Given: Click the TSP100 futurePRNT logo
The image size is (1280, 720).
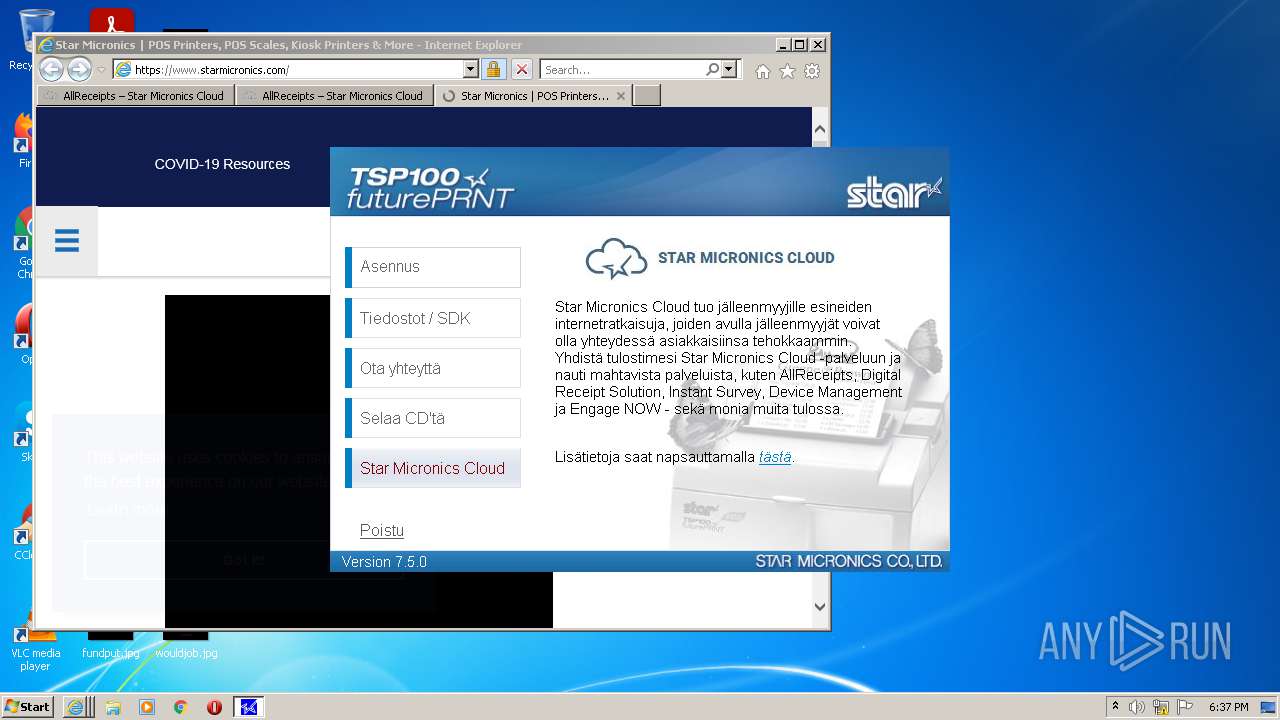Looking at the screenshot, I should [x=430, y=188].
